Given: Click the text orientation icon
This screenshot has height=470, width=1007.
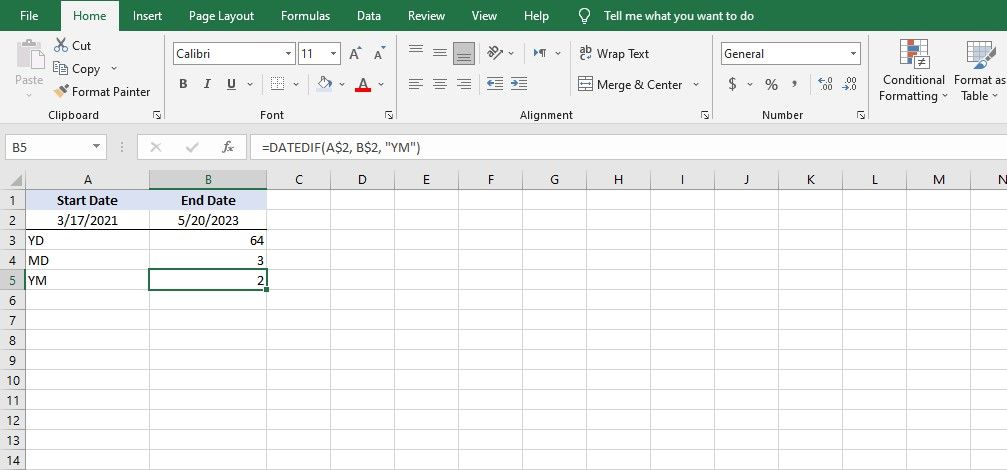Looking at the screenshot, I should click(x=495, y=53).
